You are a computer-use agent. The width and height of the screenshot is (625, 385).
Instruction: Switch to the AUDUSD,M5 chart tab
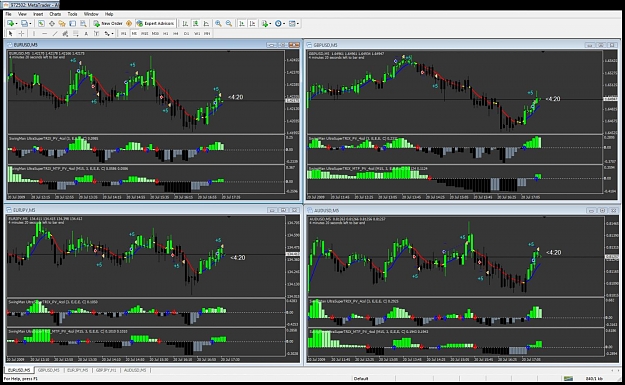pos(135,370)
